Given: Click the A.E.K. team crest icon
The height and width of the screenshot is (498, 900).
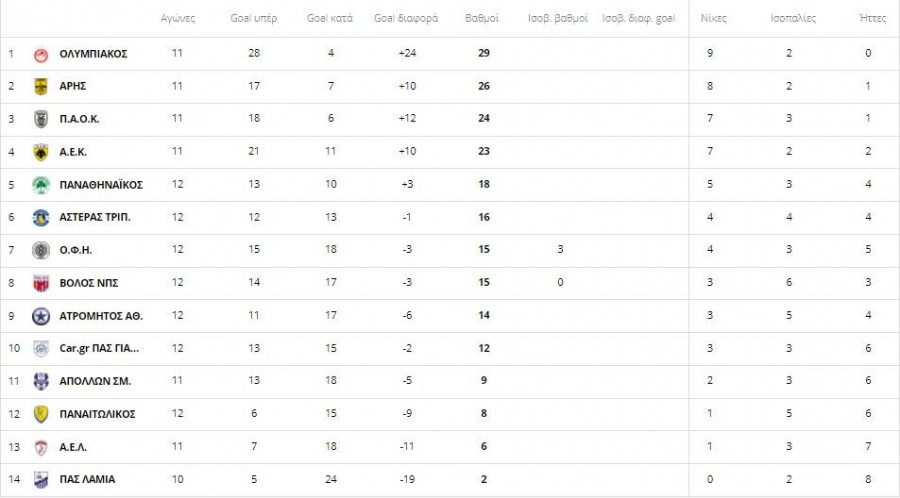Looking at the screenshot, I should 41,152.
